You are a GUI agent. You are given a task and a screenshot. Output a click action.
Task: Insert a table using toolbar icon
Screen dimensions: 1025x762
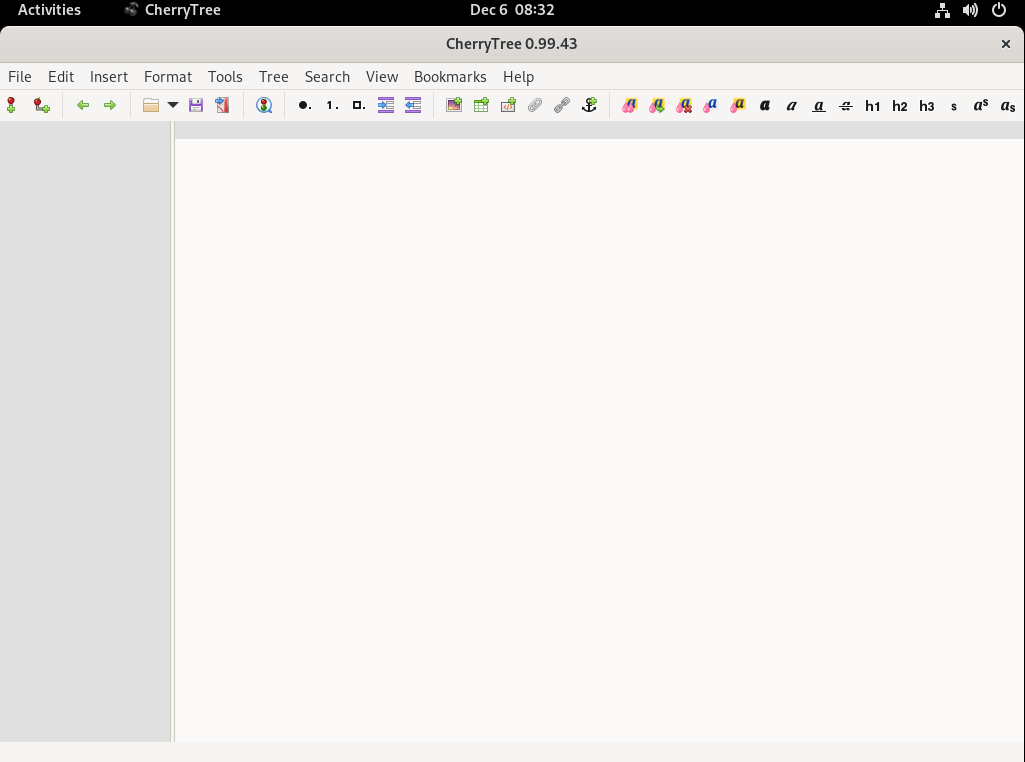481,105
